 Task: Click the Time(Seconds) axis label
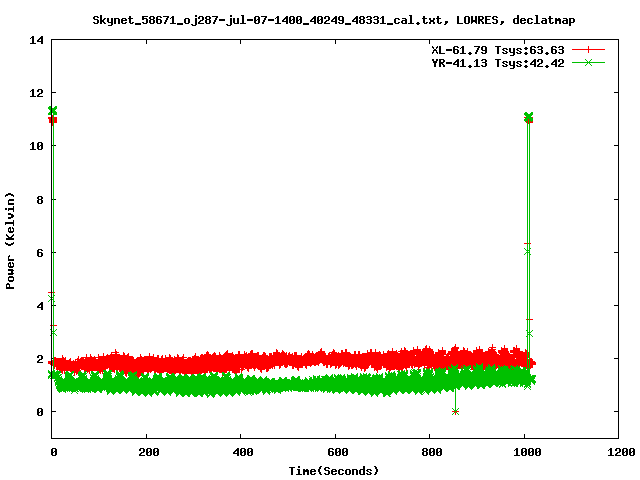333,471
